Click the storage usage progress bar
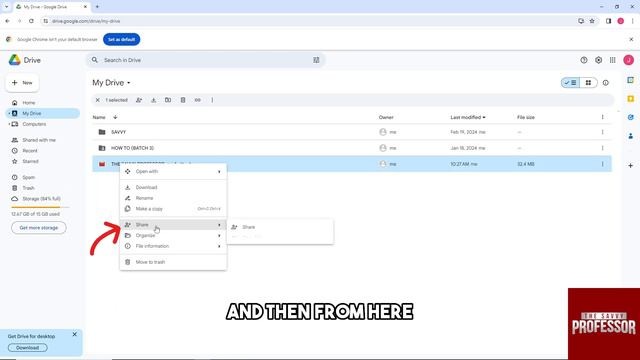The image size is (640, 360). pos(40,207)
